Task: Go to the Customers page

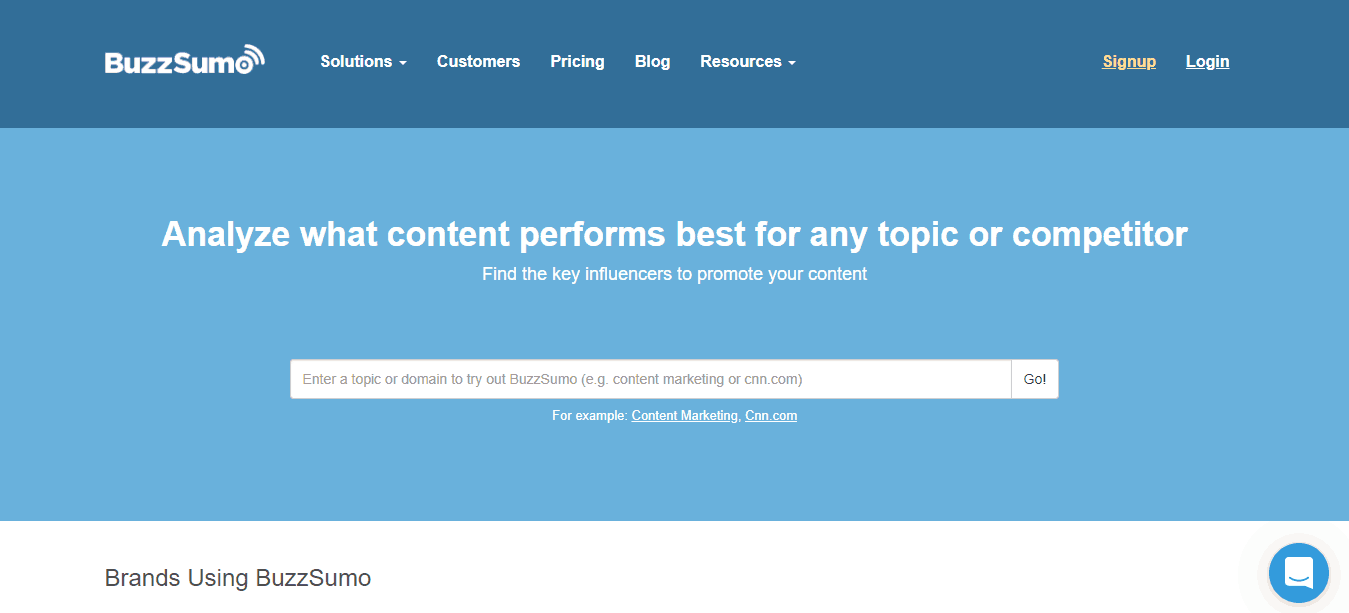Action: click(x=478, y=62)
